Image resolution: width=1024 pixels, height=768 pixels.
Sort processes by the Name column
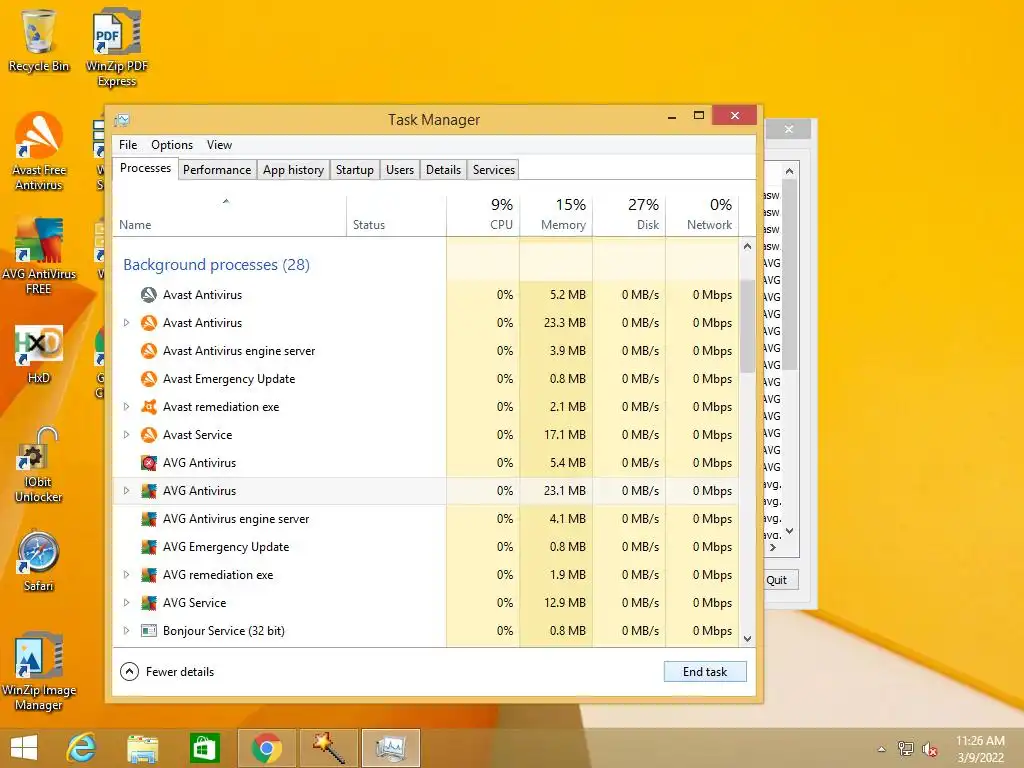[229, 216]
